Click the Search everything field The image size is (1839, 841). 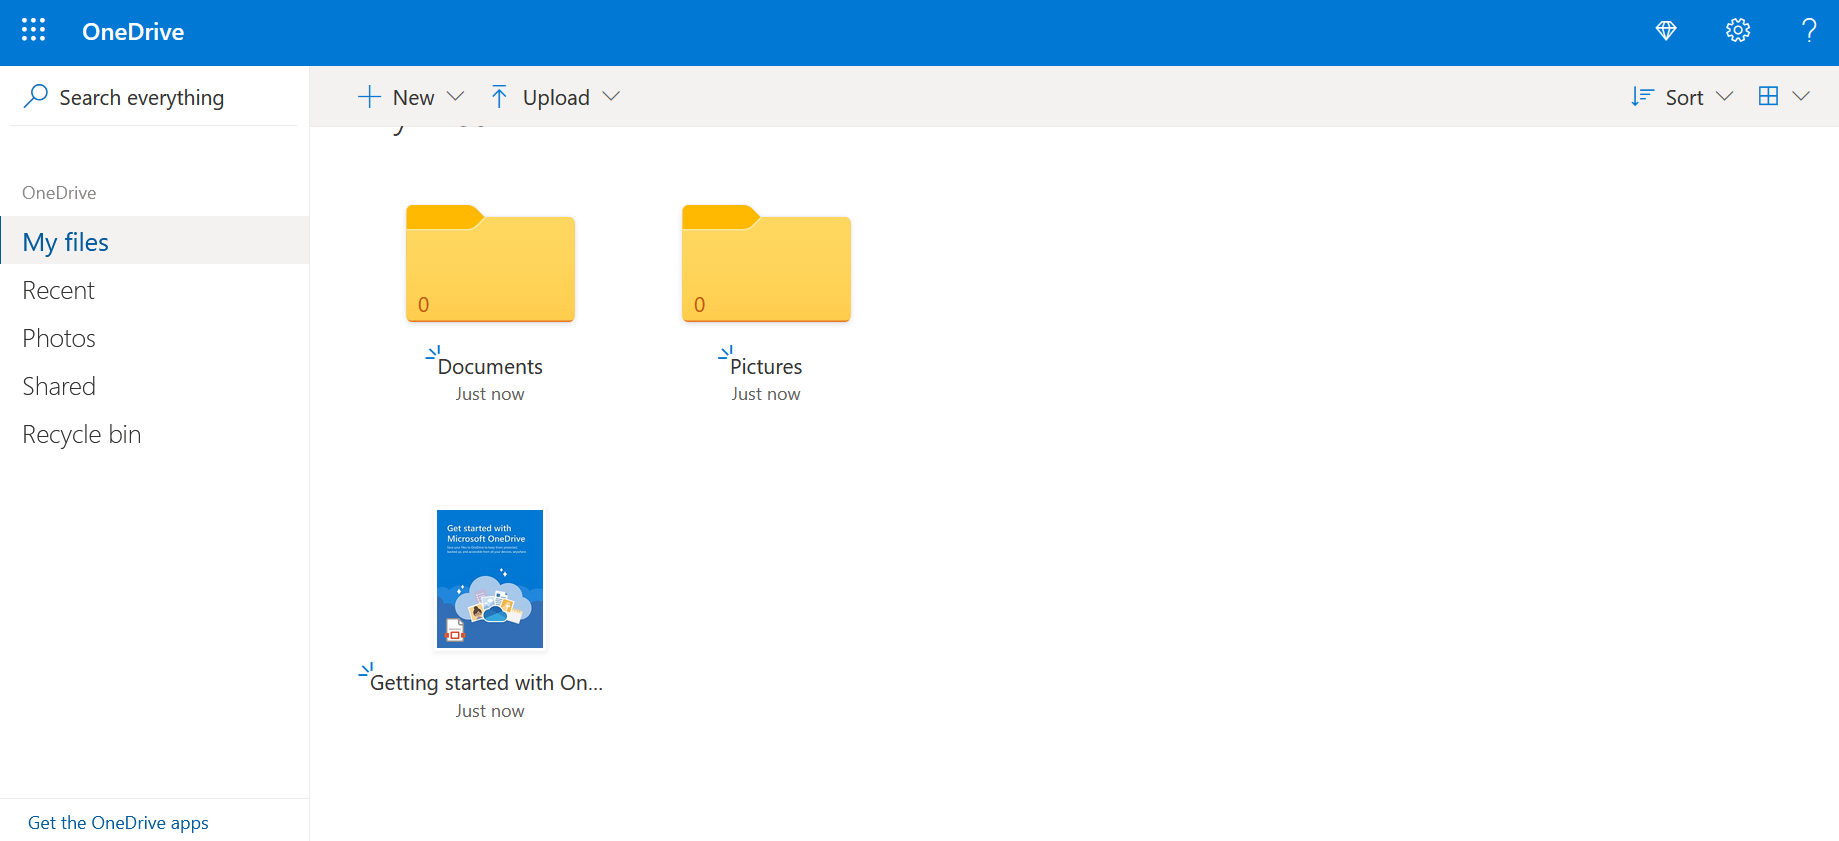pyautogui.click(x=154, y=97)
